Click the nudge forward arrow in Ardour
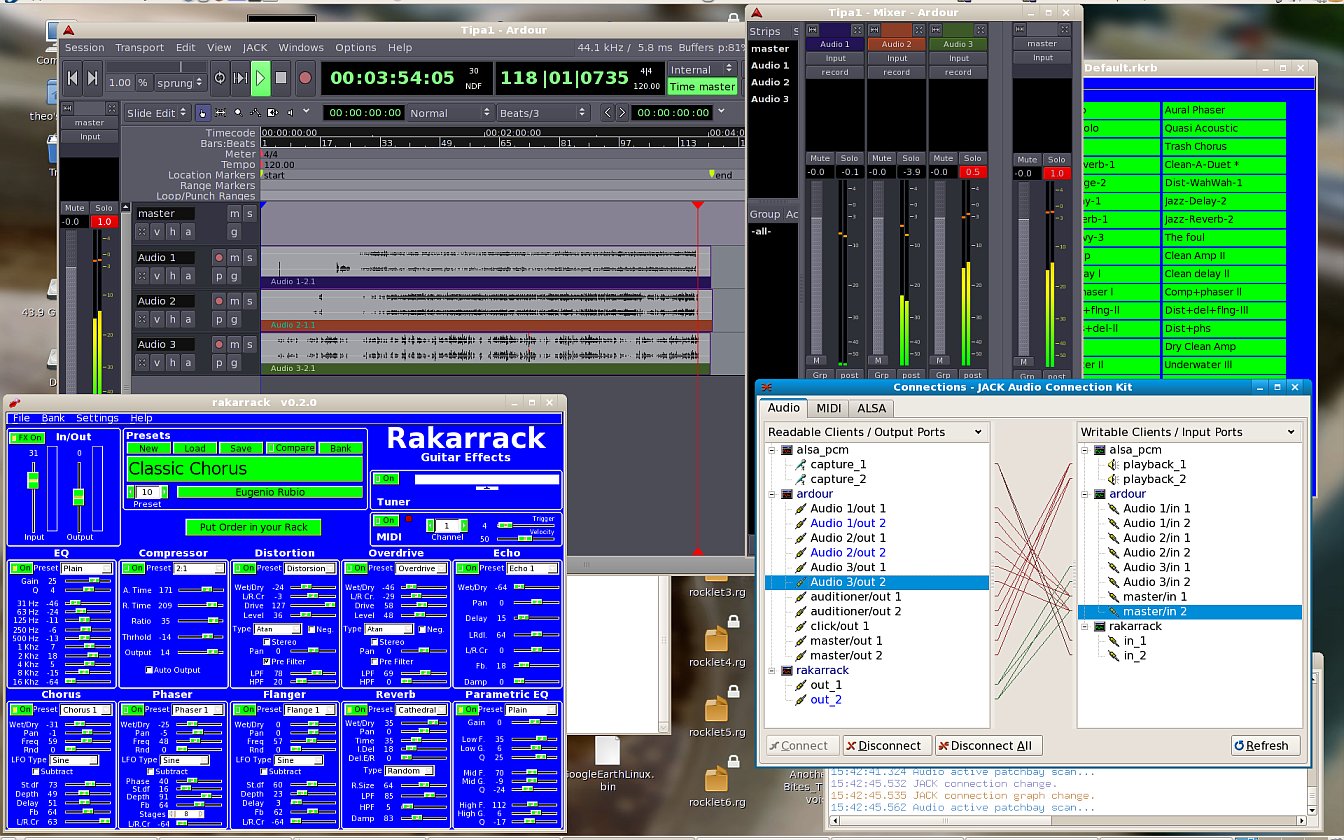1344x840 pixels. point(622,113)
